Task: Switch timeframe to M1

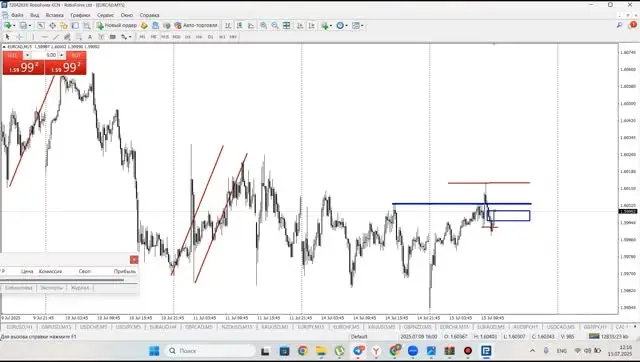Action: click(x=142, y=37)
